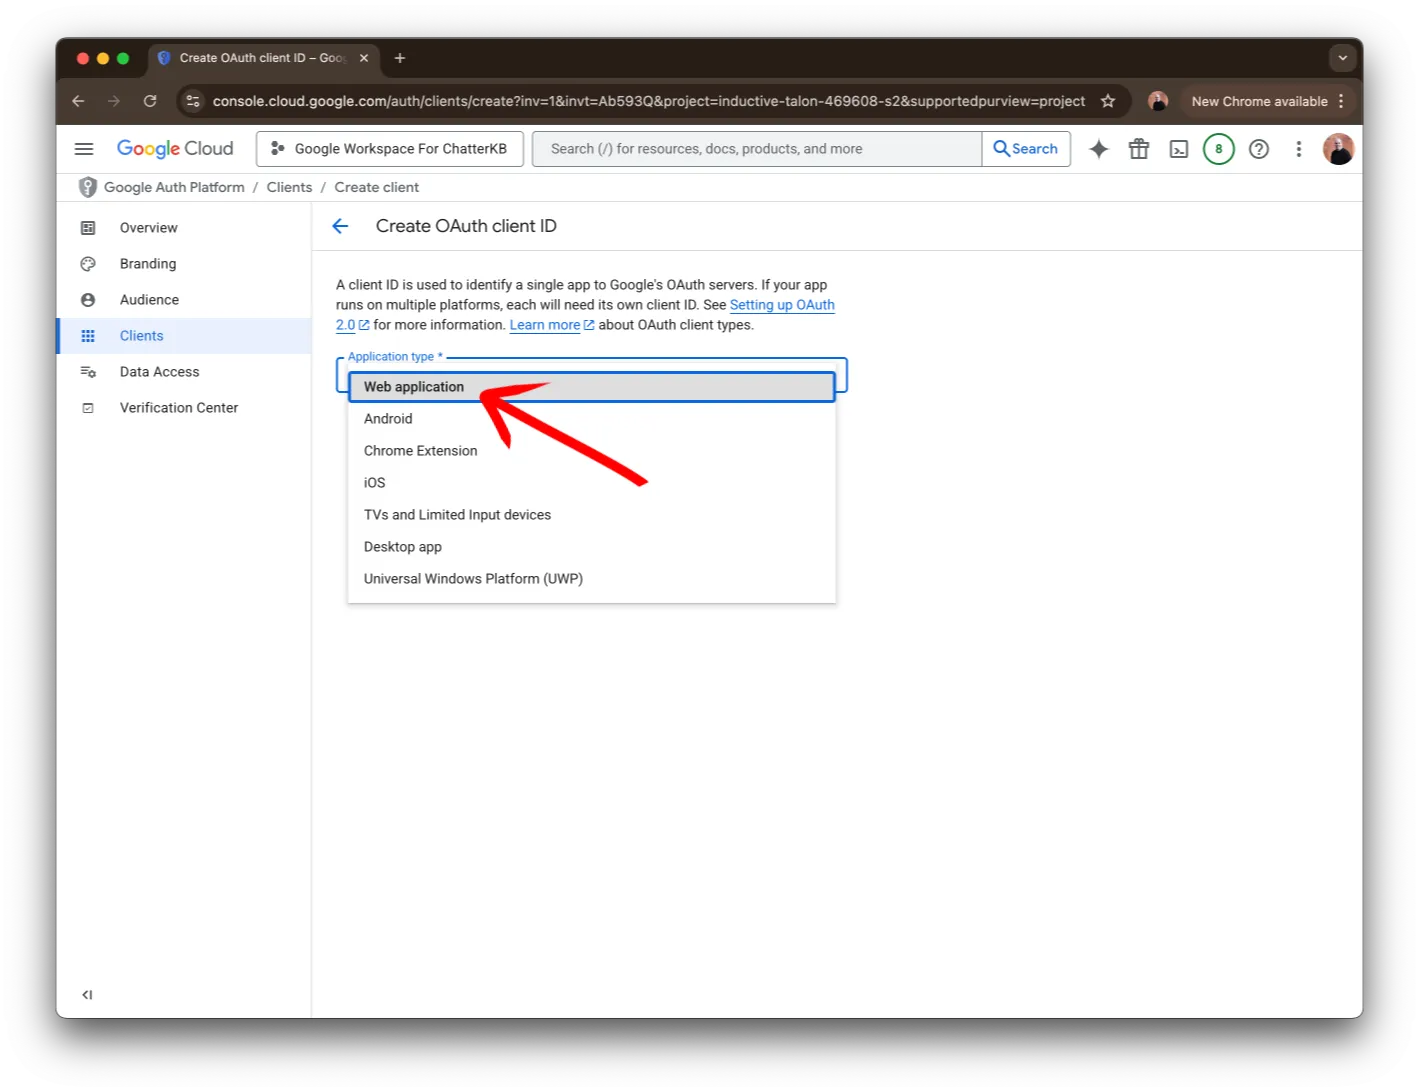Click the Search button
The height and width of the screenshot is (1092, 1419).
(1026, 149)
